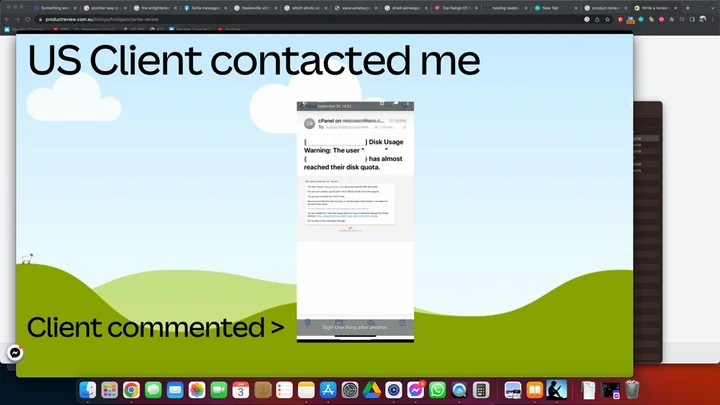
Task: Open the Messages app in dock
Action: click(153, 390)
